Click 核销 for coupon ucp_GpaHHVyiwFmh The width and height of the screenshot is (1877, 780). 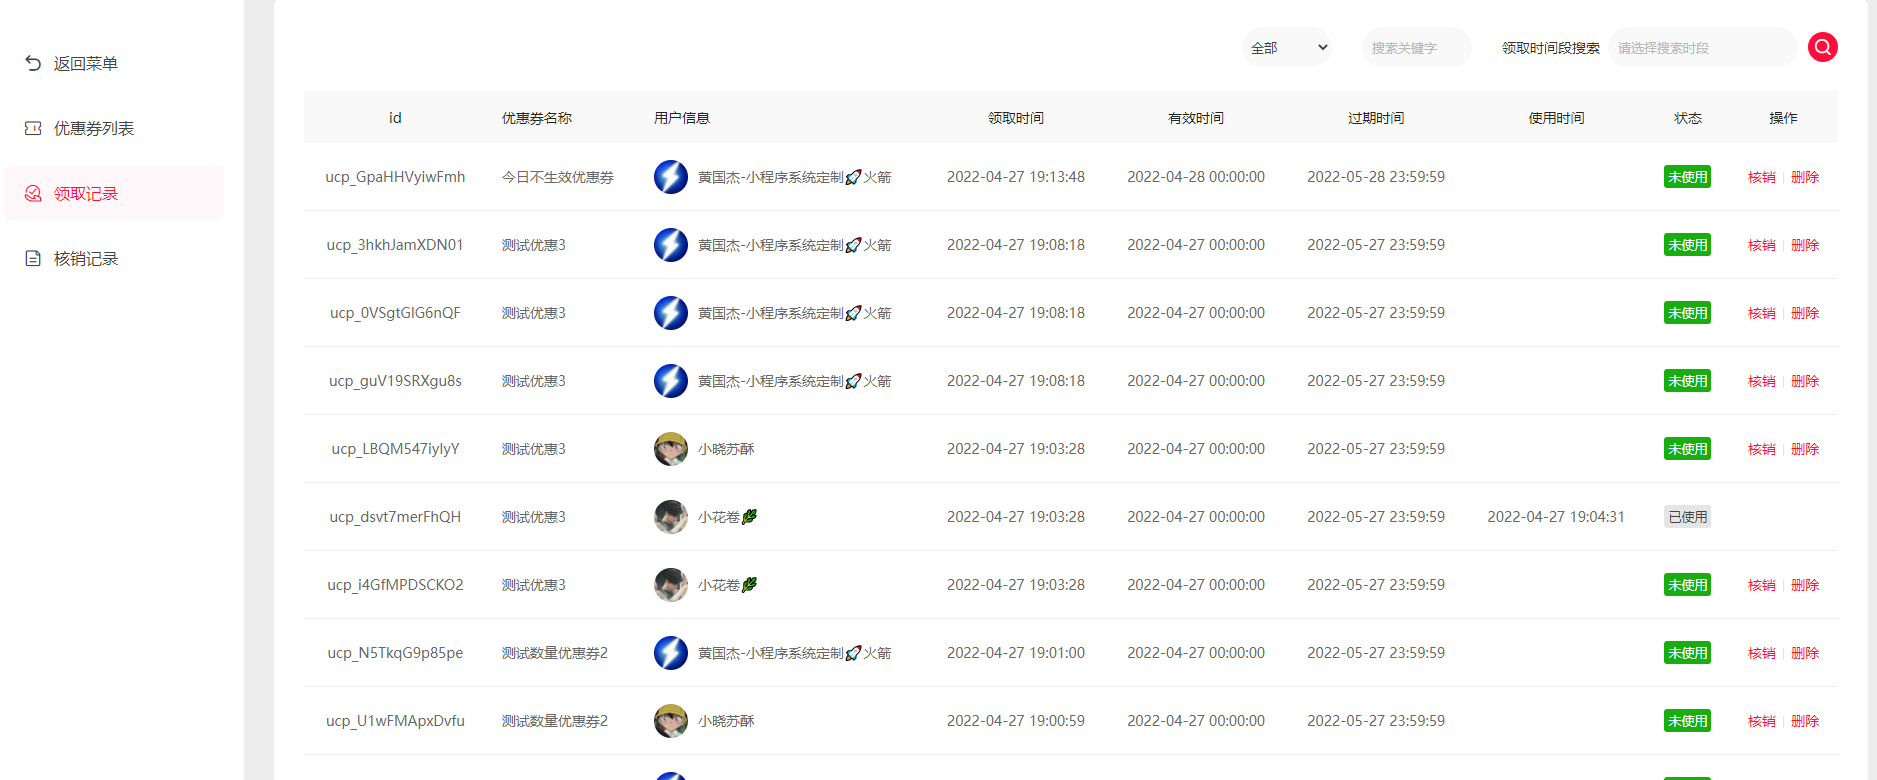[1761, 177]
